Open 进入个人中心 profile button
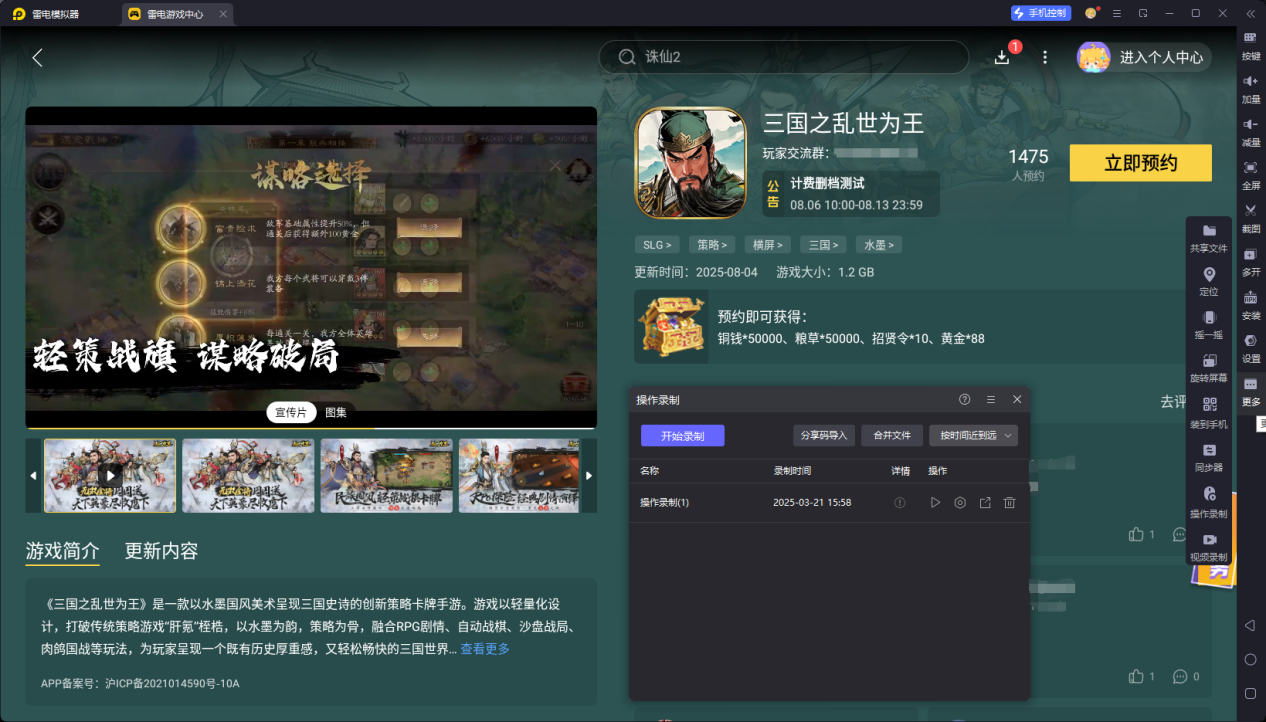Viewport: 1266px width, 722px height. click(x=1144, y=57)
